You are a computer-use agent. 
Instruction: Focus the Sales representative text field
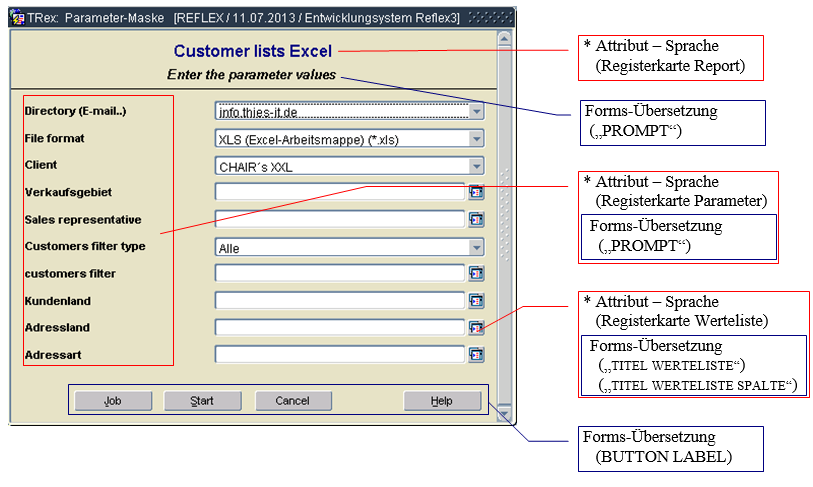click(340, 219)
